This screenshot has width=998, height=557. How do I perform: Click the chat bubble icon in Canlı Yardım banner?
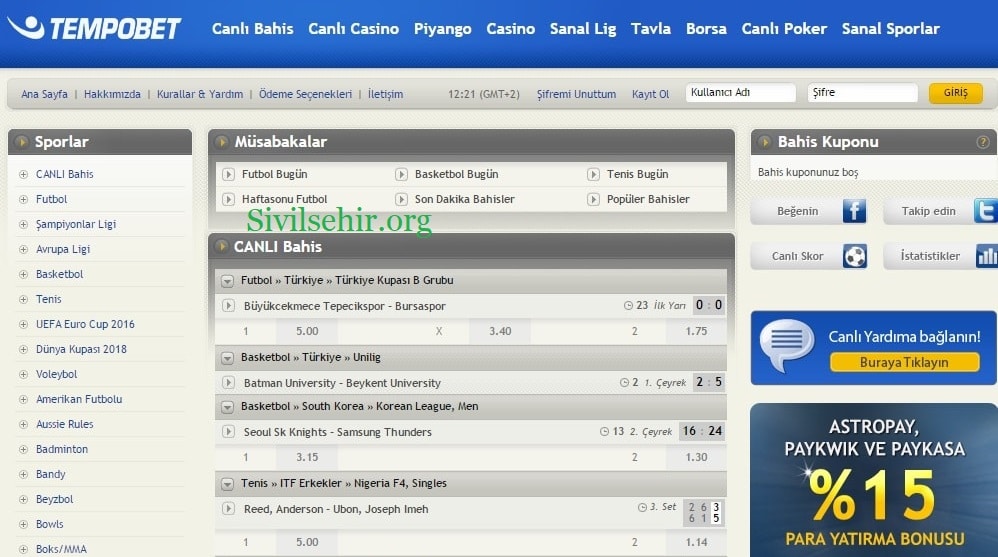[x=787, y=345]
